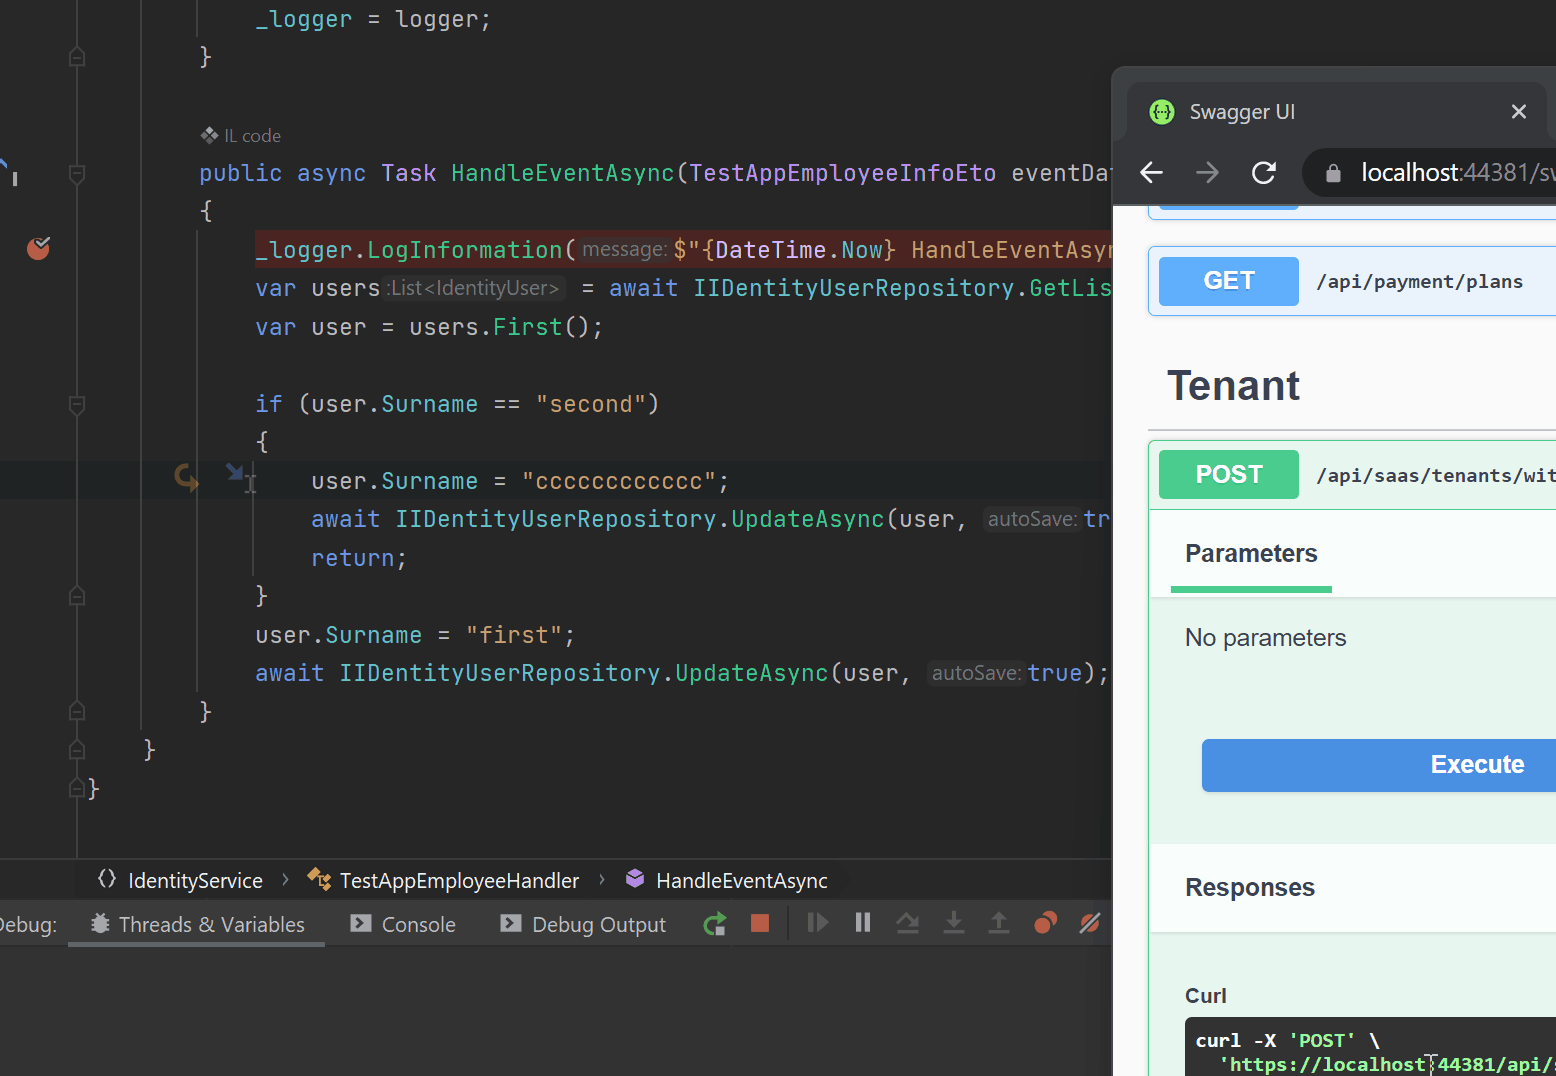
Task: Click TestAppEmployeeHandler in the breadcrumb bar
Action: tap(459, 881)
